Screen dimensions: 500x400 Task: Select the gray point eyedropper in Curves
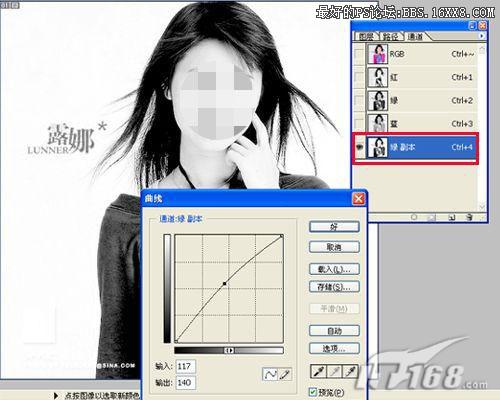[x=334, y=371]
